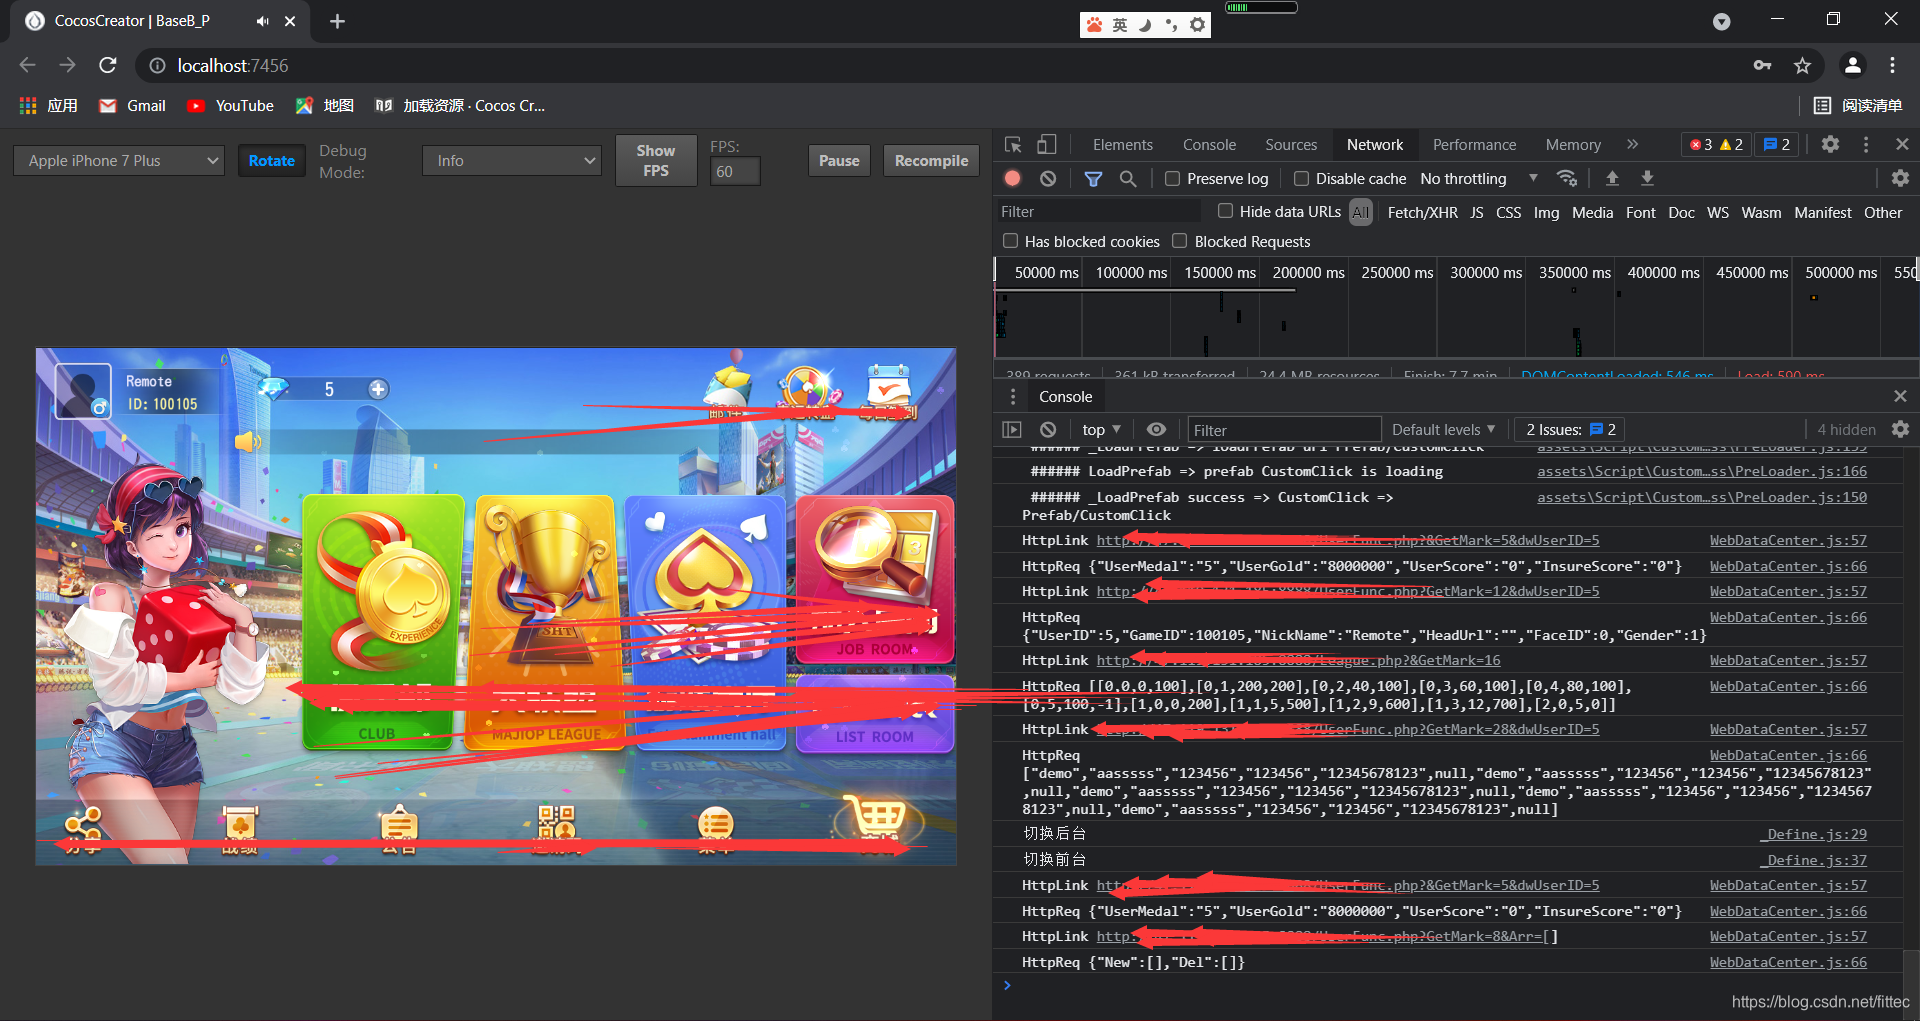Clear console icon
The width and height of the screenshot is (1920, 1021).
coord(1048,429)
